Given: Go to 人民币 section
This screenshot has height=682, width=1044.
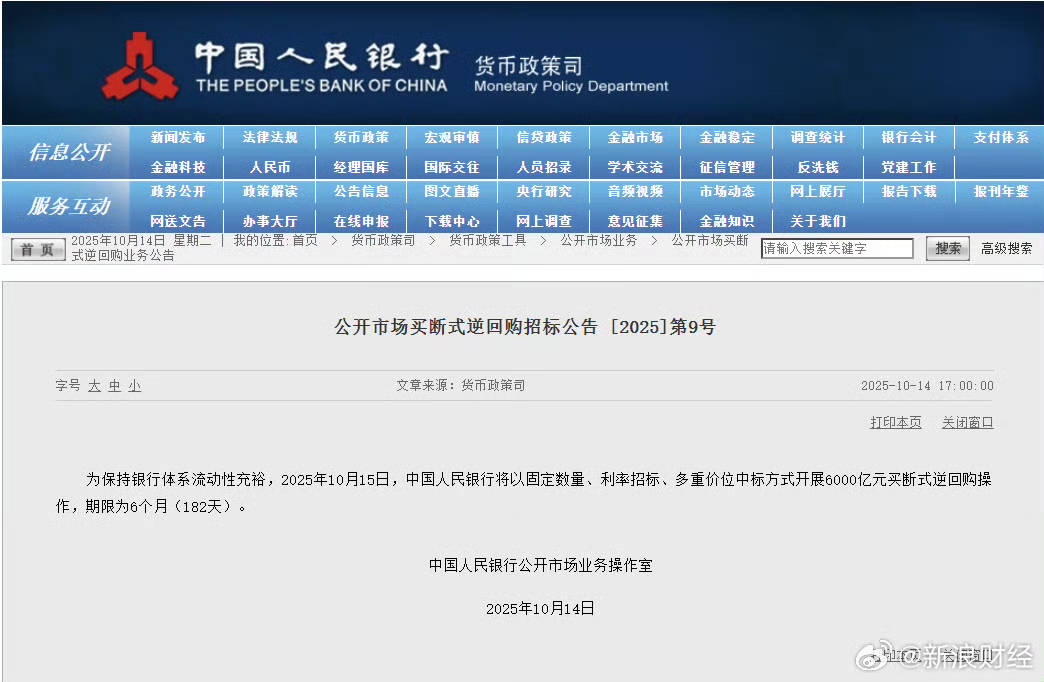Looking at the screenshot, I should tap(270, 167).
